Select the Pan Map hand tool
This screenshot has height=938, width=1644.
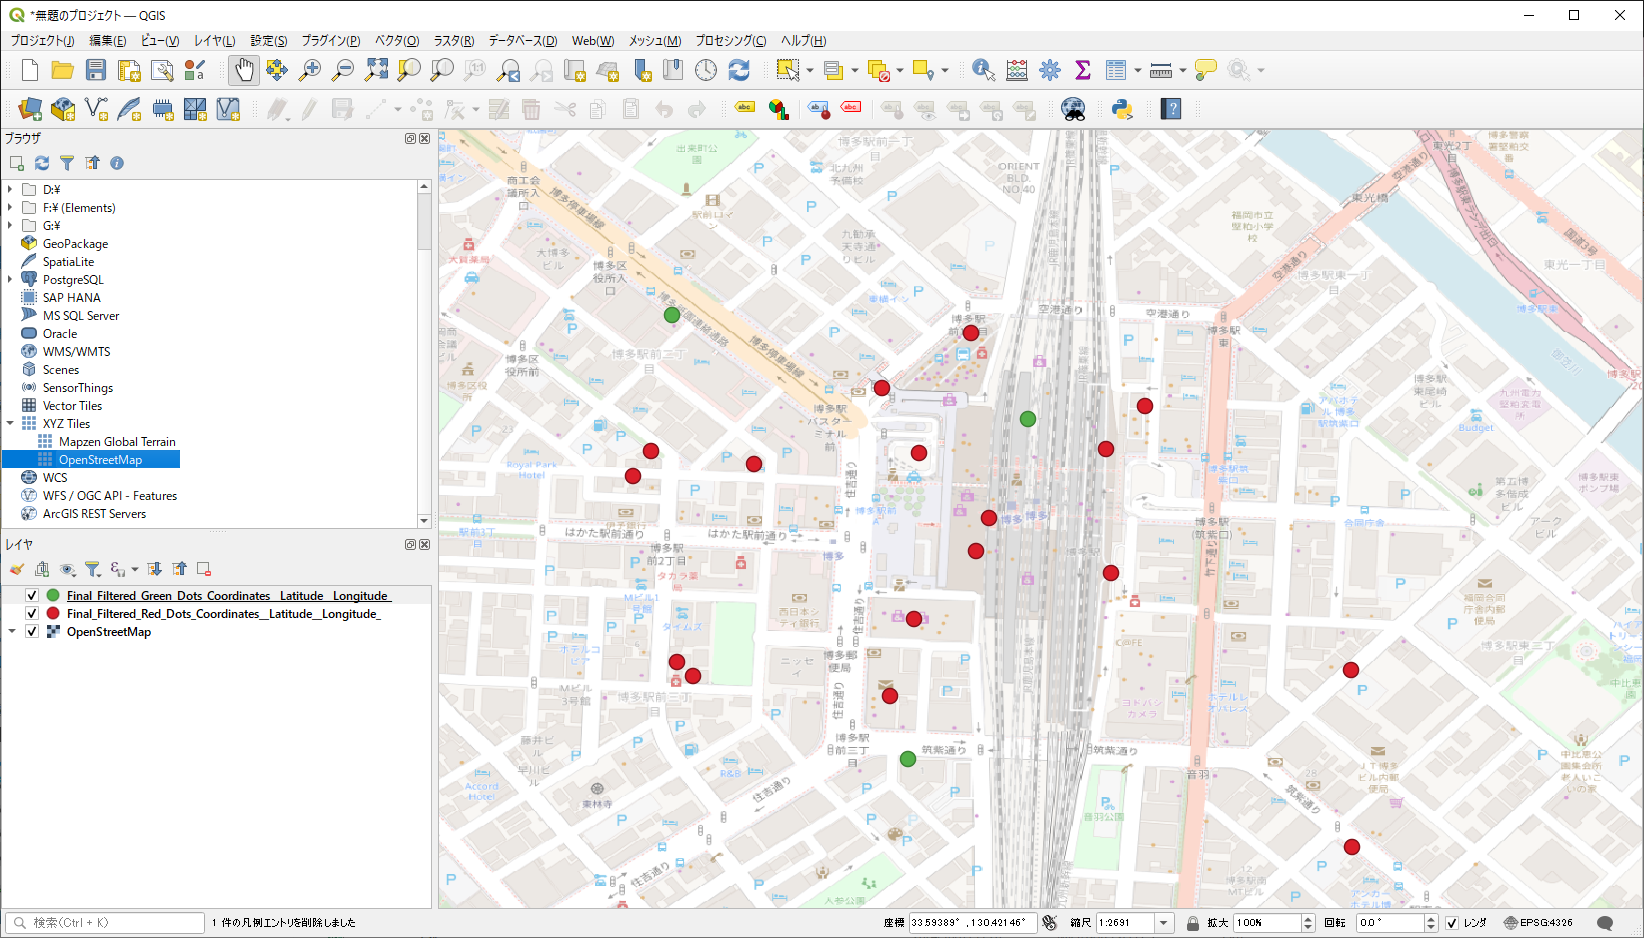point(244,70)
